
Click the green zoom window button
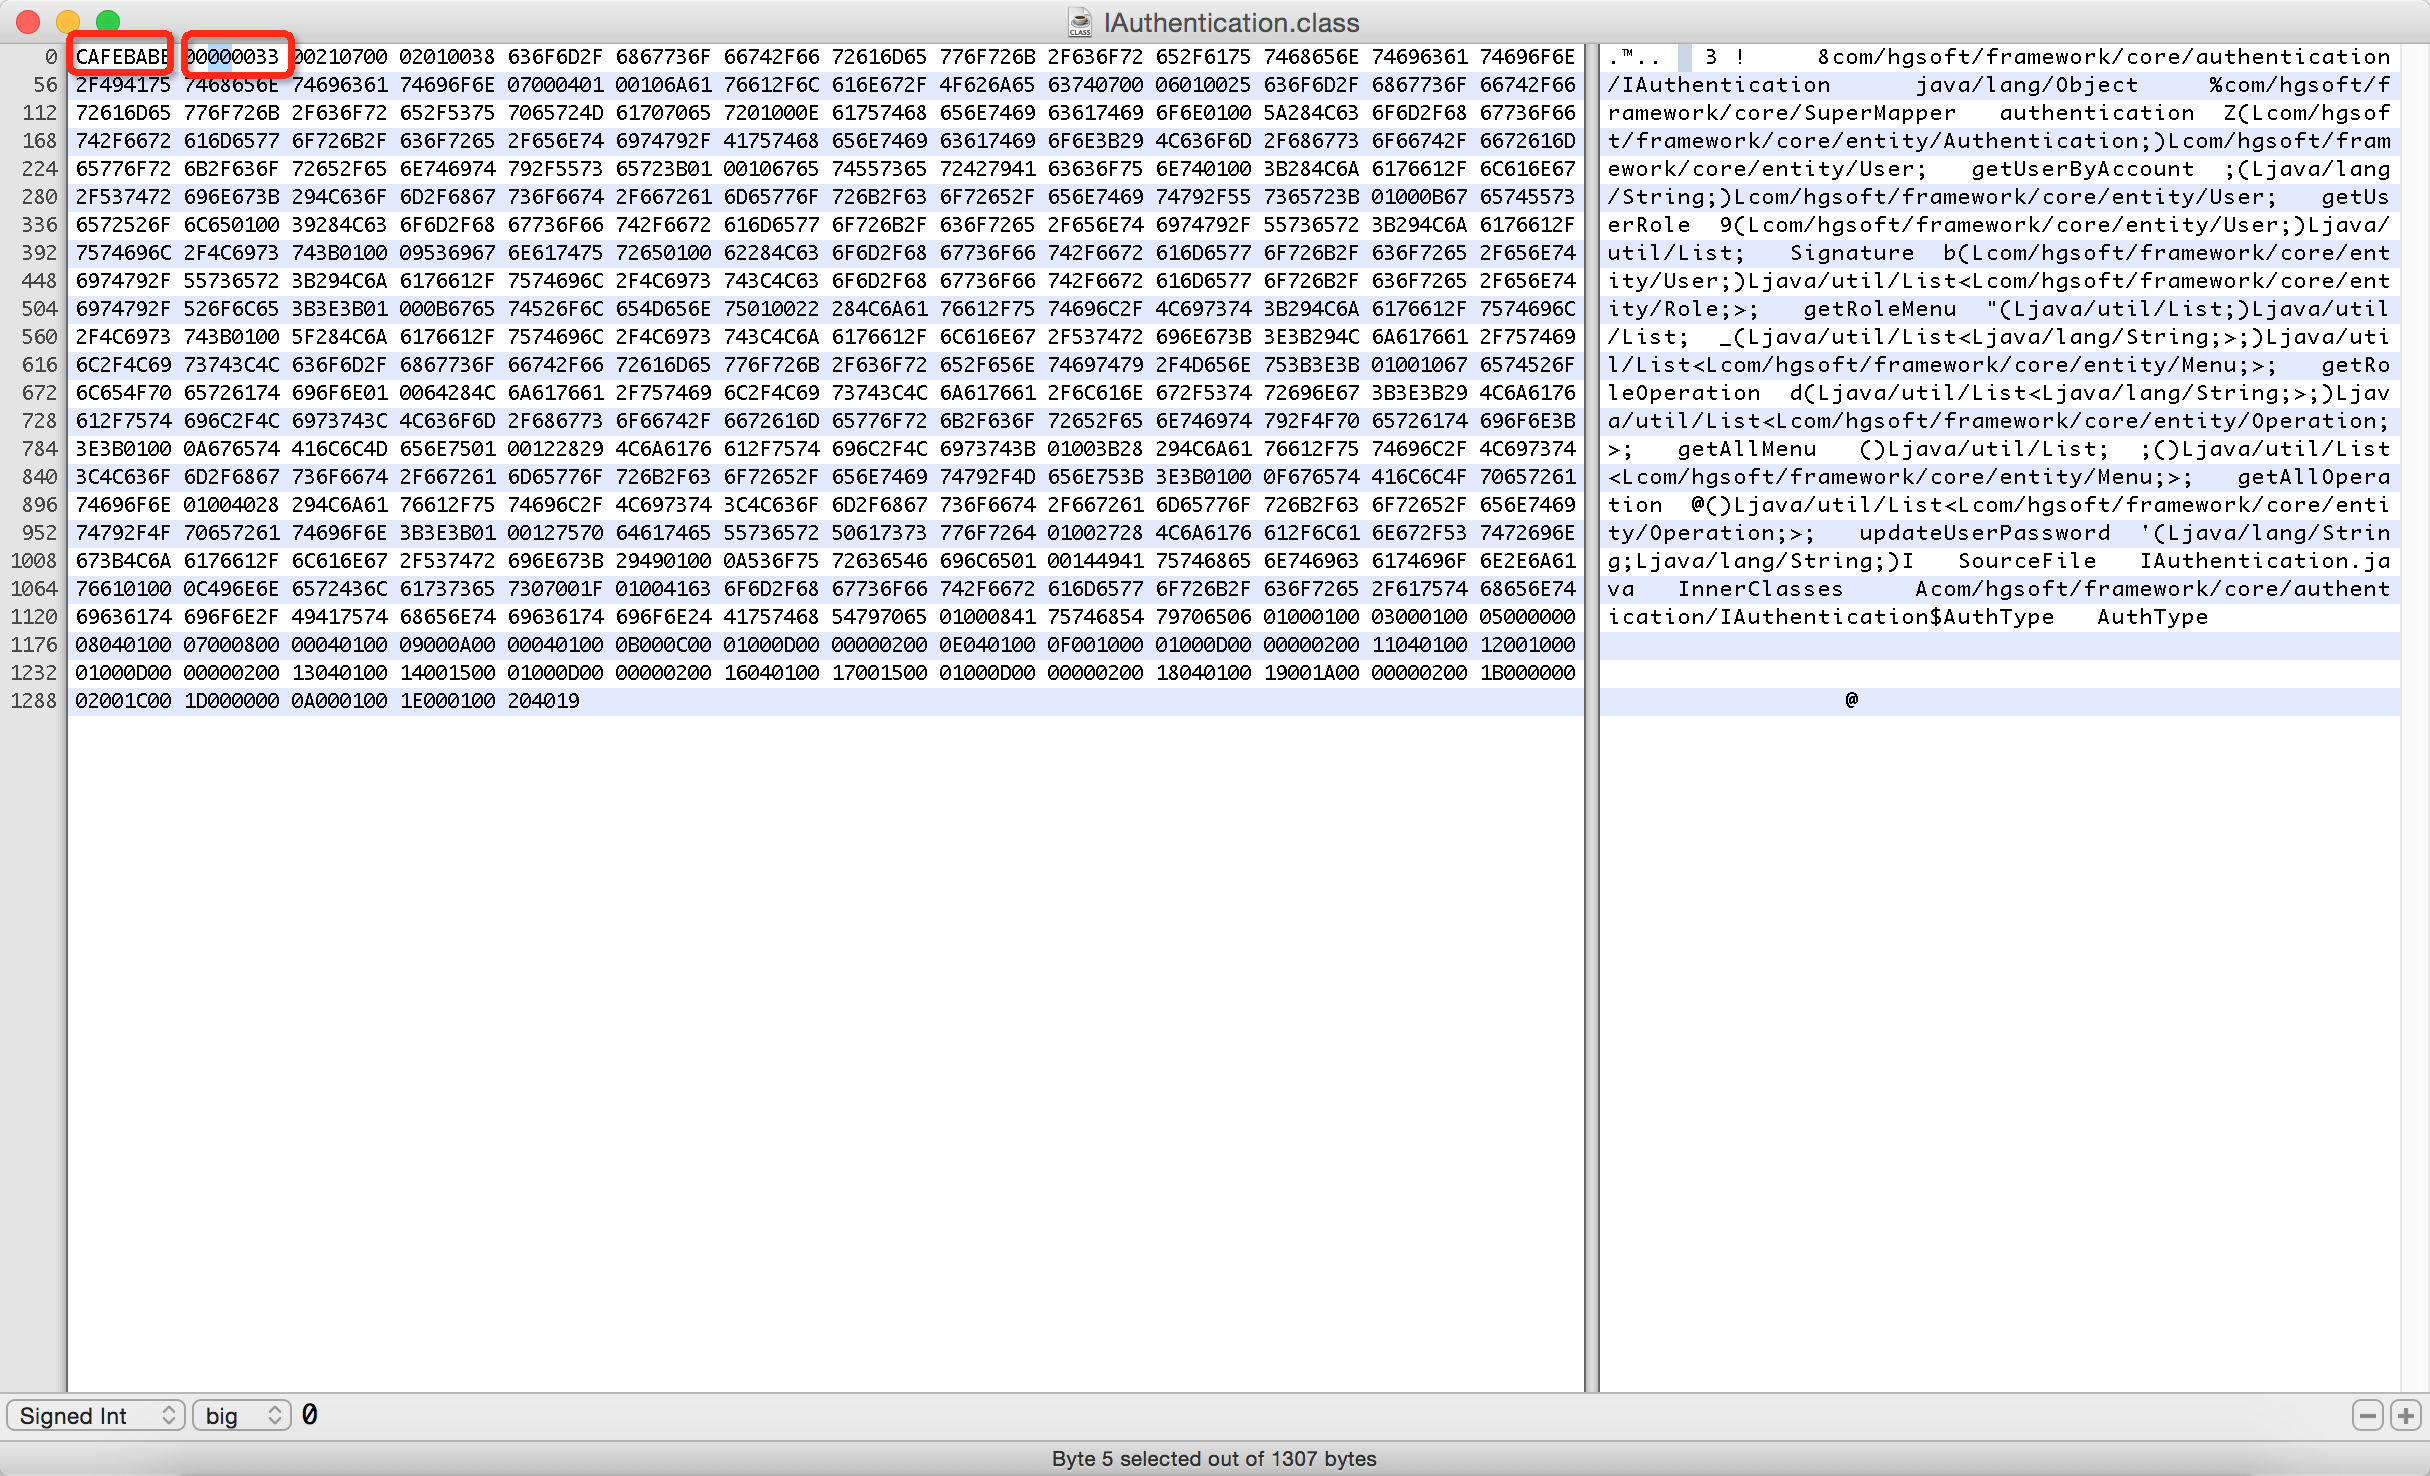(108, 21)
